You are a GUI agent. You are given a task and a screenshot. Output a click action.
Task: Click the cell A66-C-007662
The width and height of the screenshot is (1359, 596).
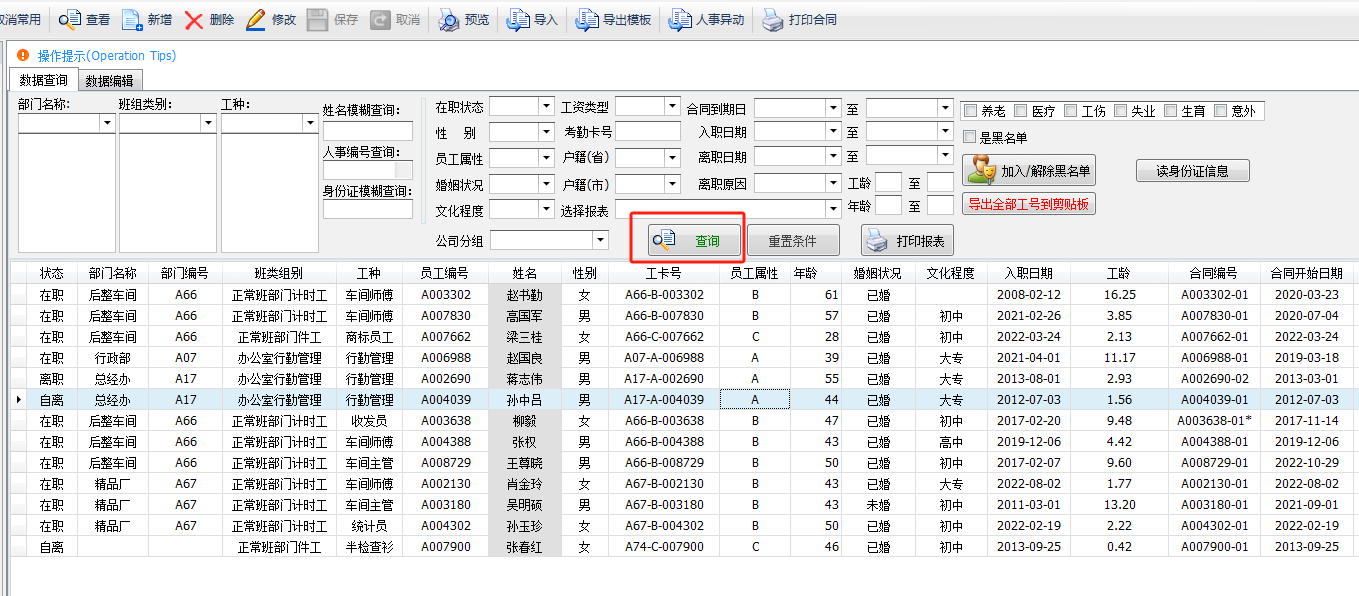tap(664, 337)
